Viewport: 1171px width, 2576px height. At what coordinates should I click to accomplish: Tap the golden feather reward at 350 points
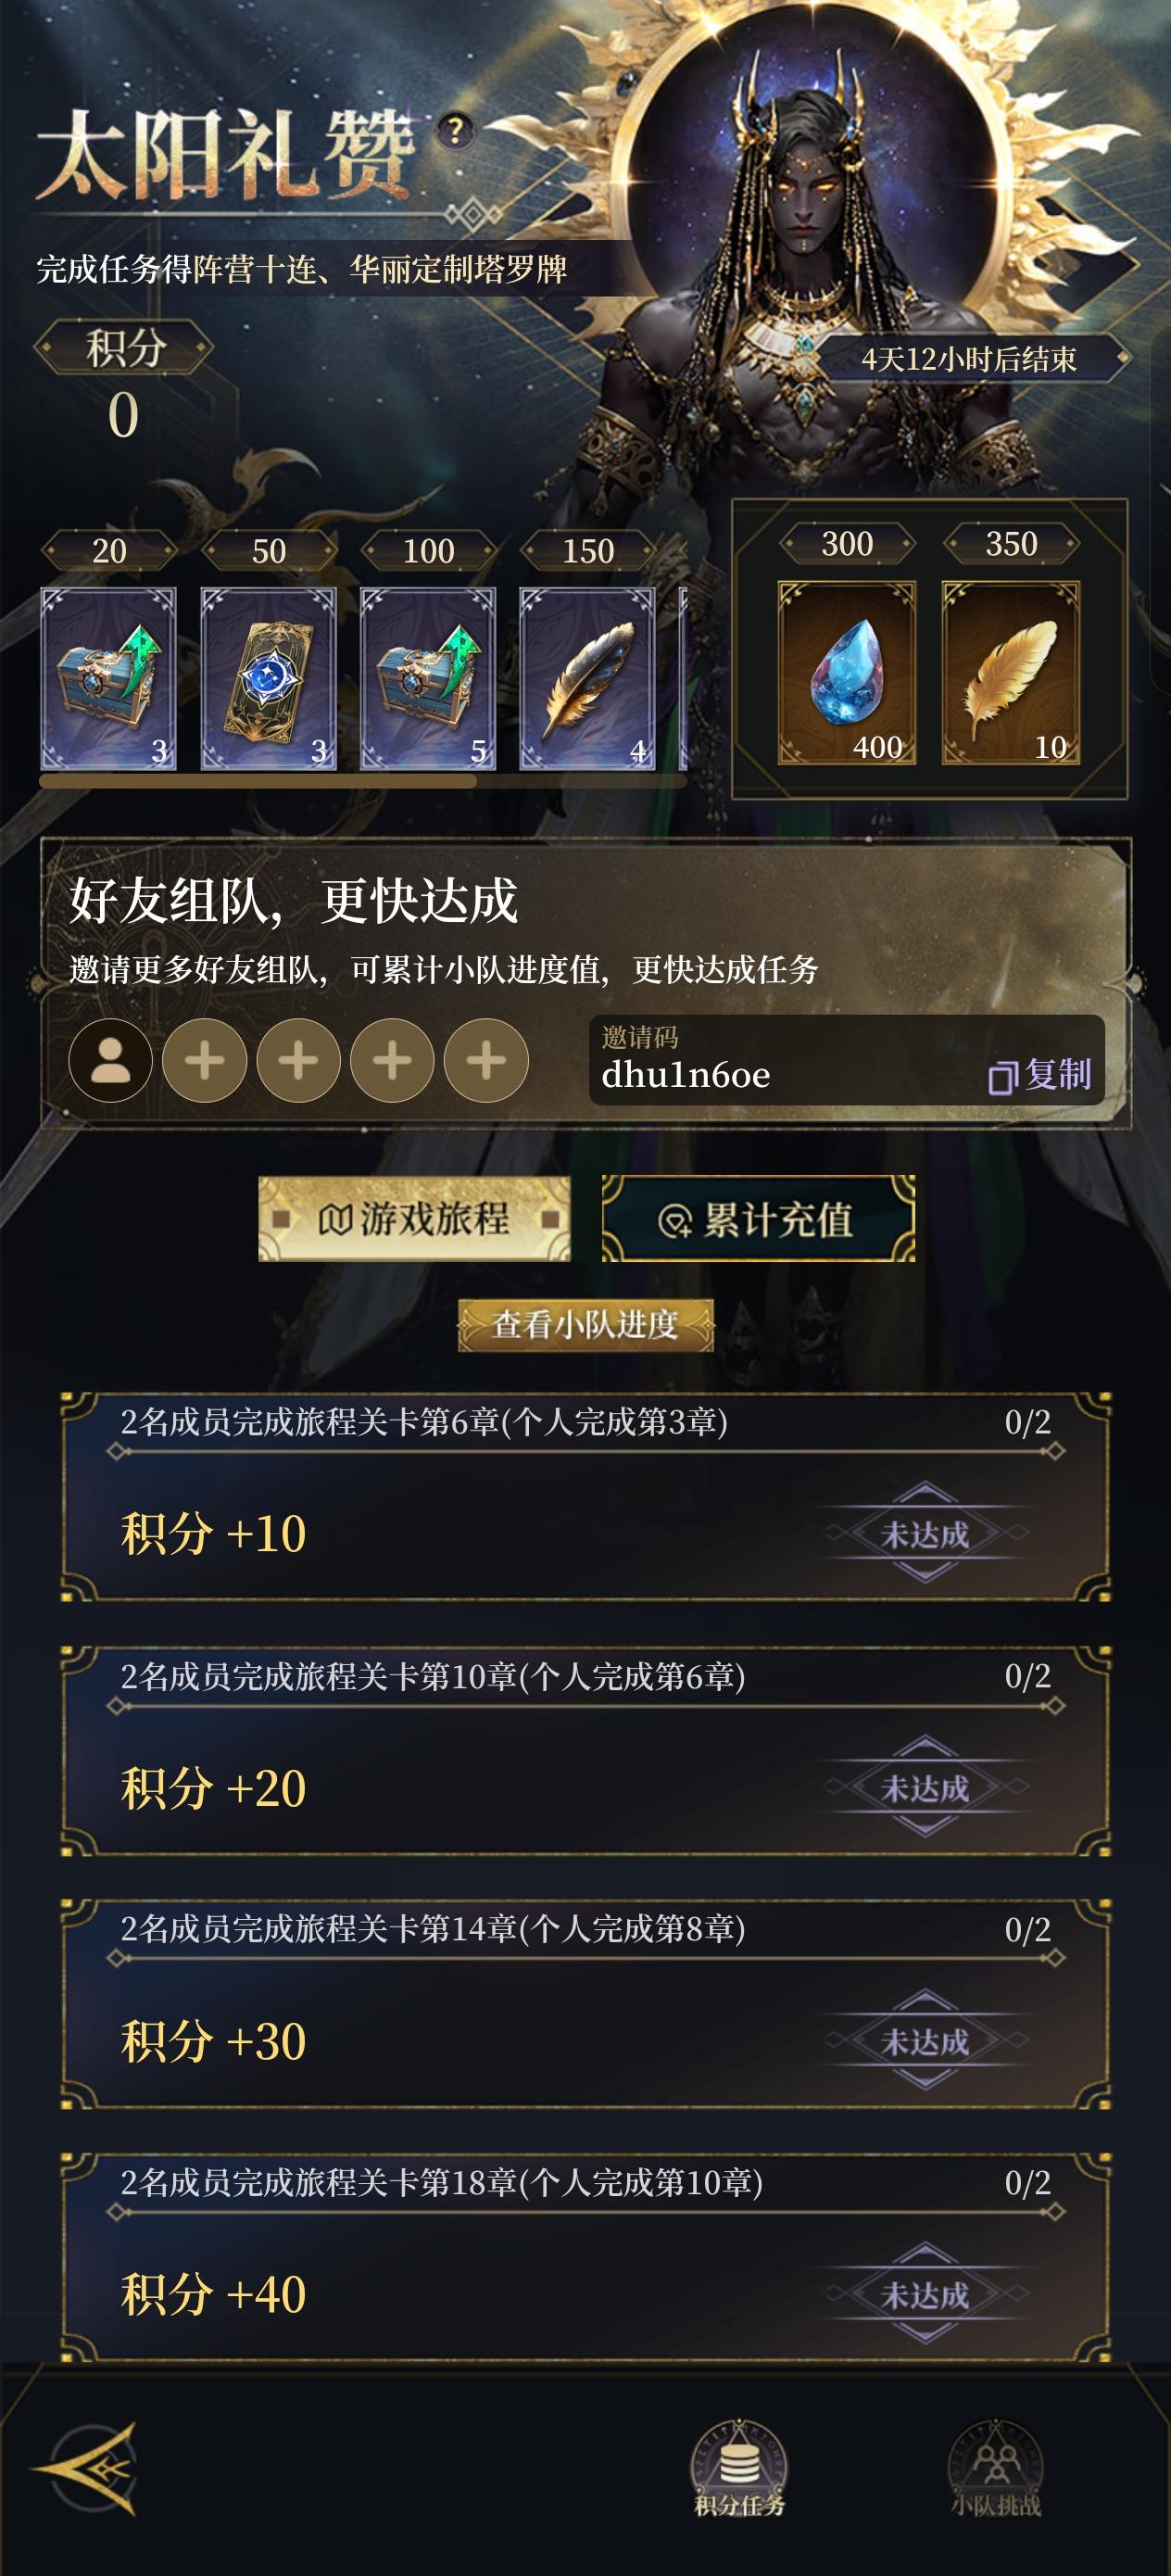[1011, 673]
